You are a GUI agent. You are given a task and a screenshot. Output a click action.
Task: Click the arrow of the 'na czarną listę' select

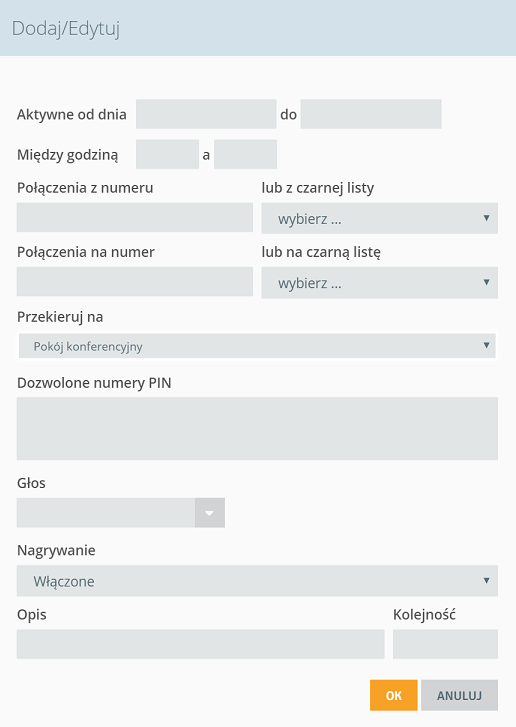pos(486,282)
